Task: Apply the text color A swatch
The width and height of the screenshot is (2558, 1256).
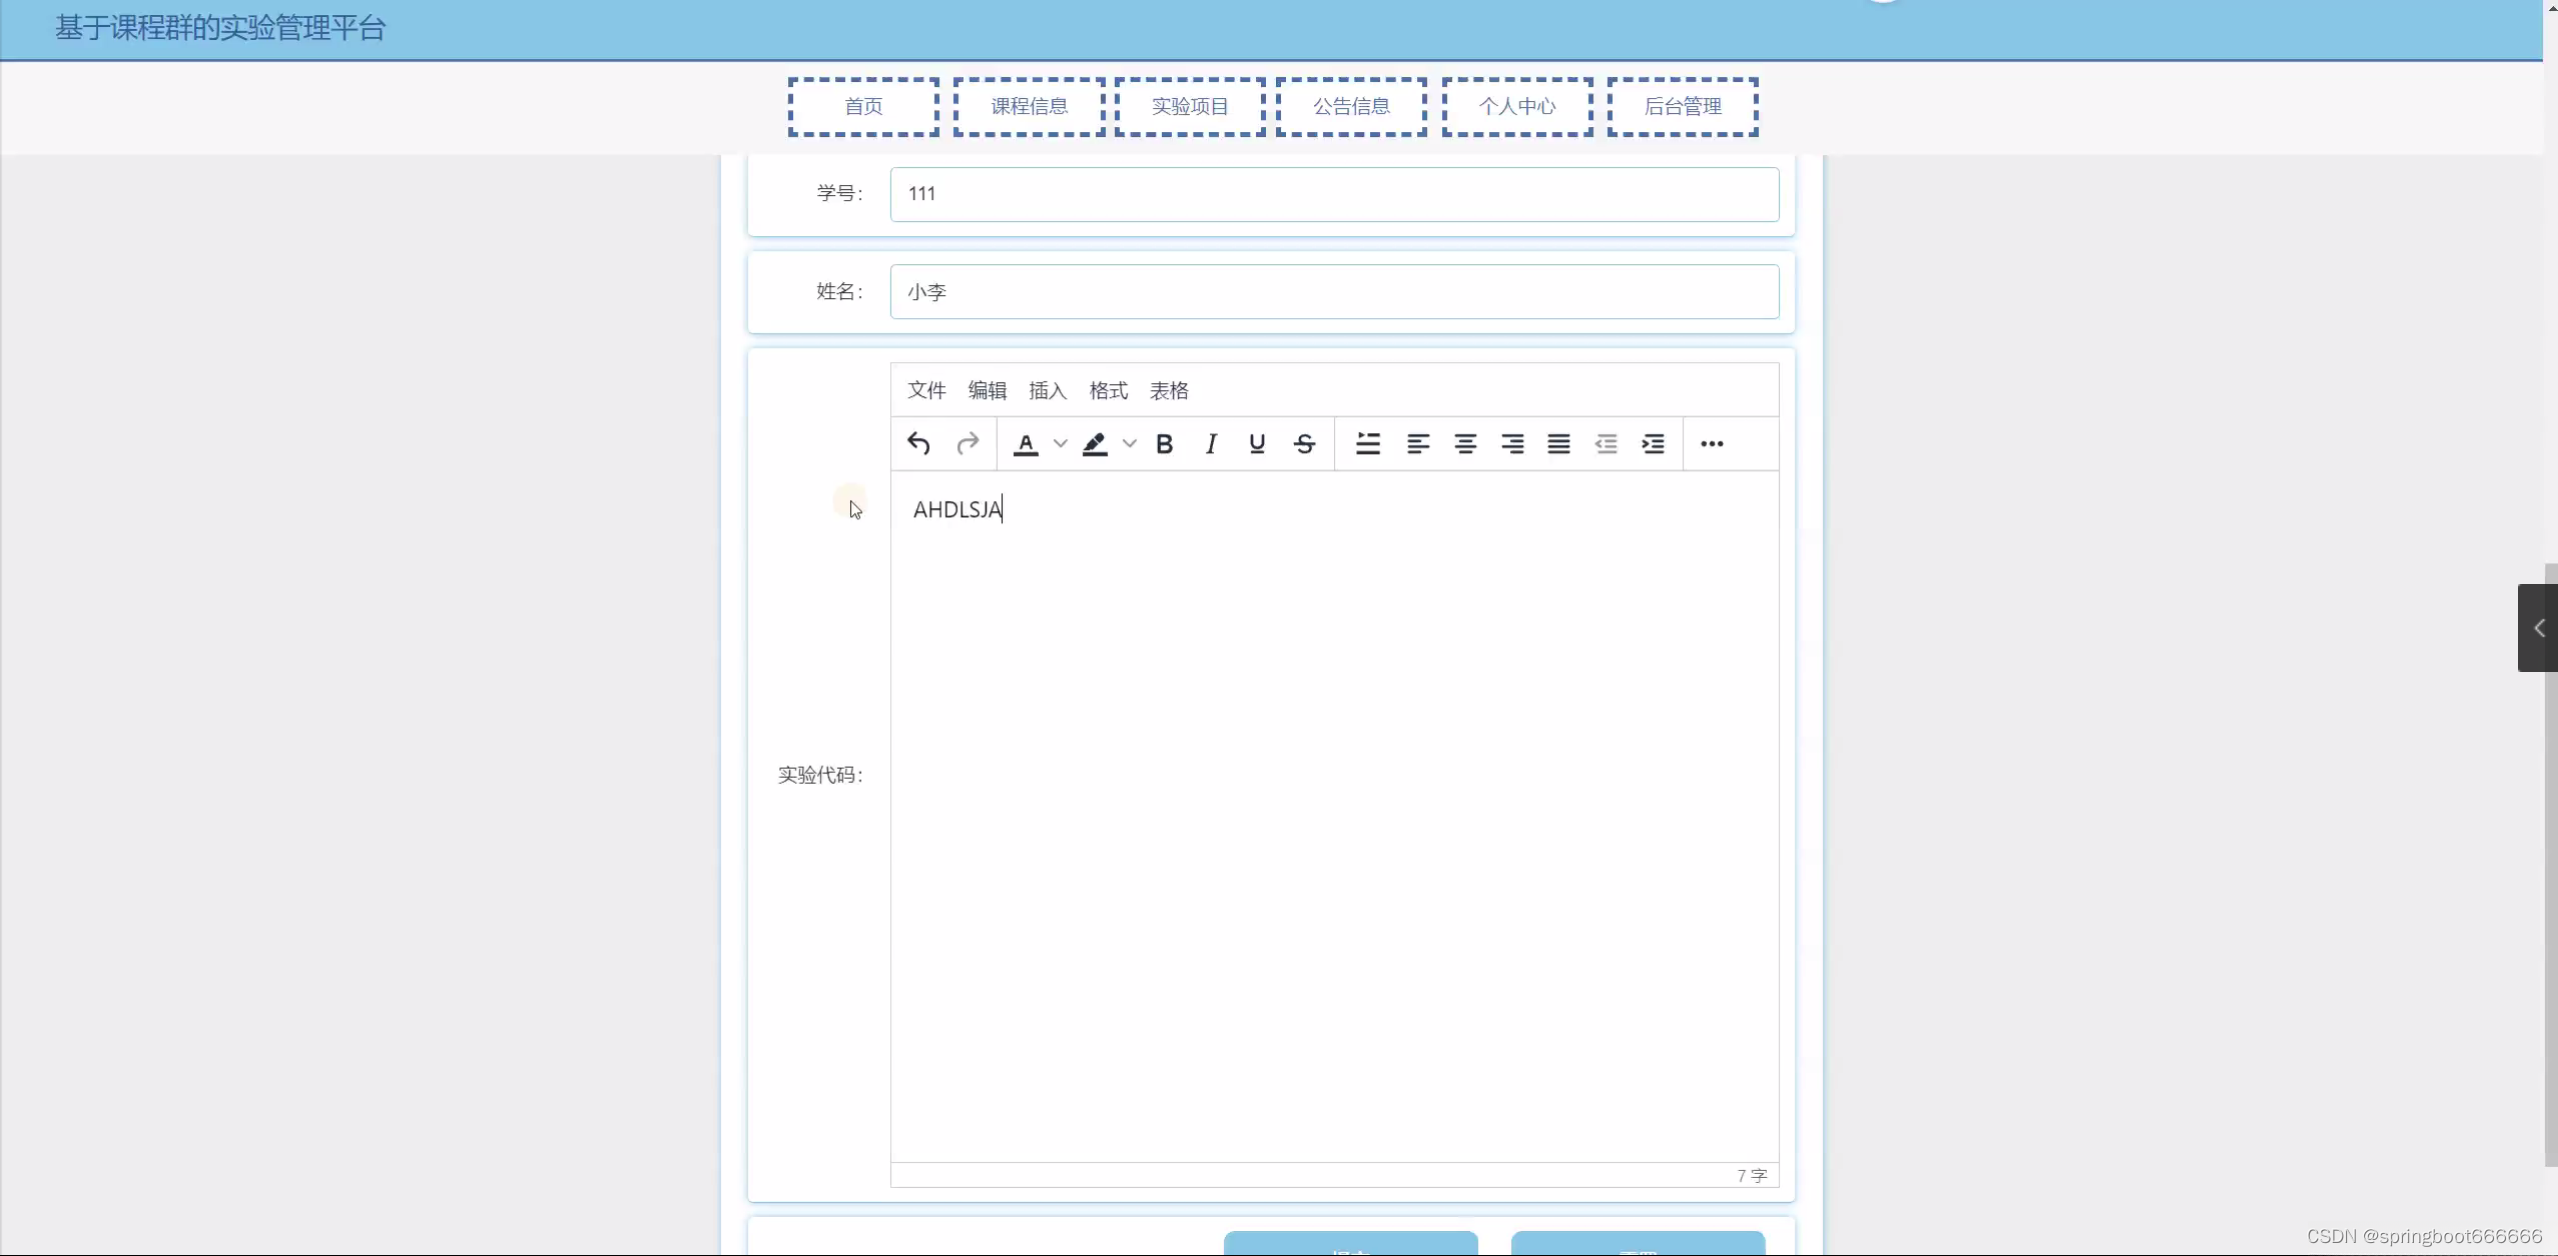Action: tap(1025, 443)
